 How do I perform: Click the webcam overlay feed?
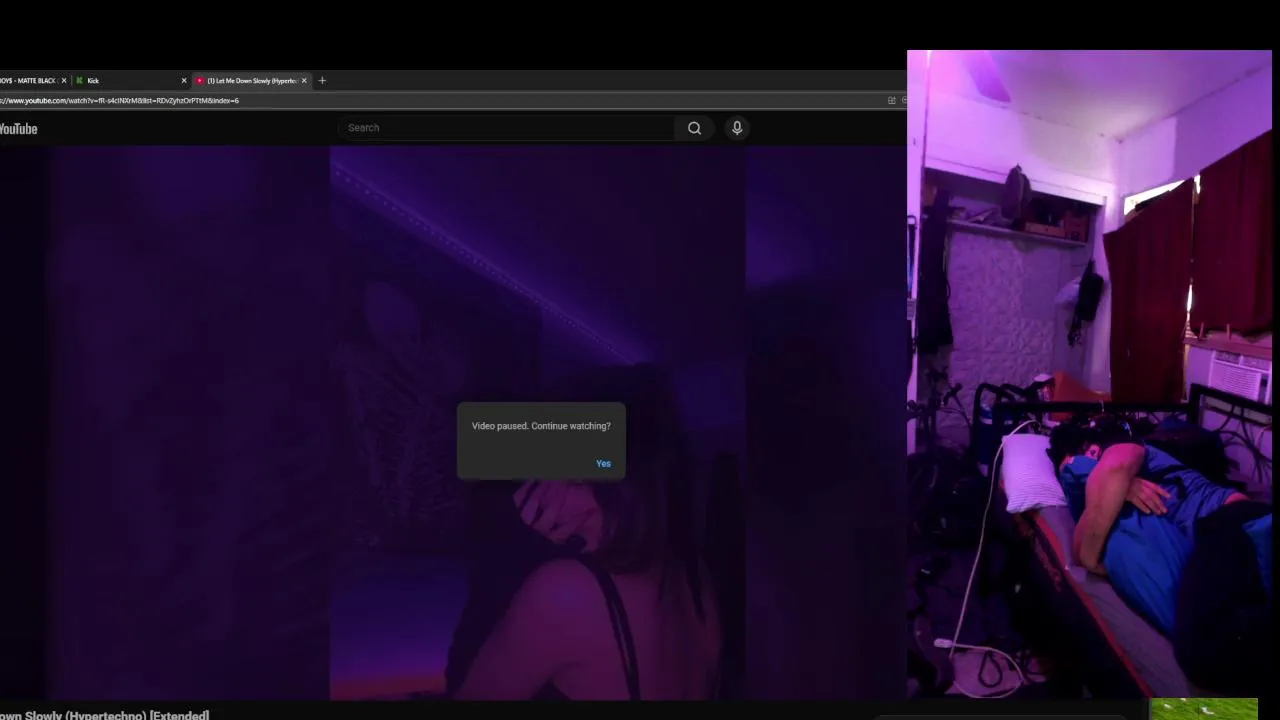pyautogui.click(x=1089, y=374)
